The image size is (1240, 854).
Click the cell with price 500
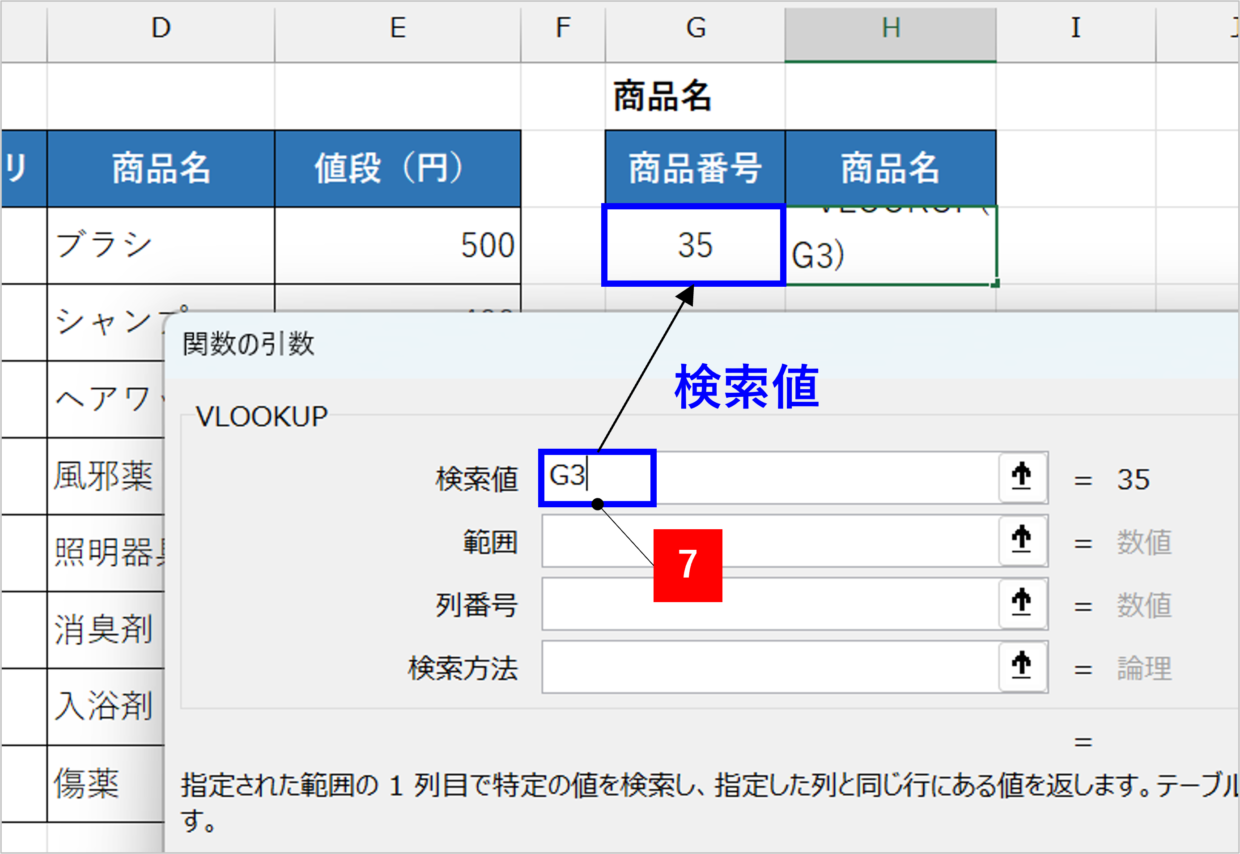(397, 245)
